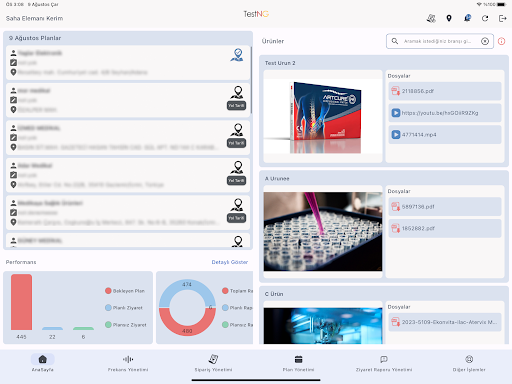
Task: Tap the date in the status bar
Action: pyautogui.click(x=43, y=4)
